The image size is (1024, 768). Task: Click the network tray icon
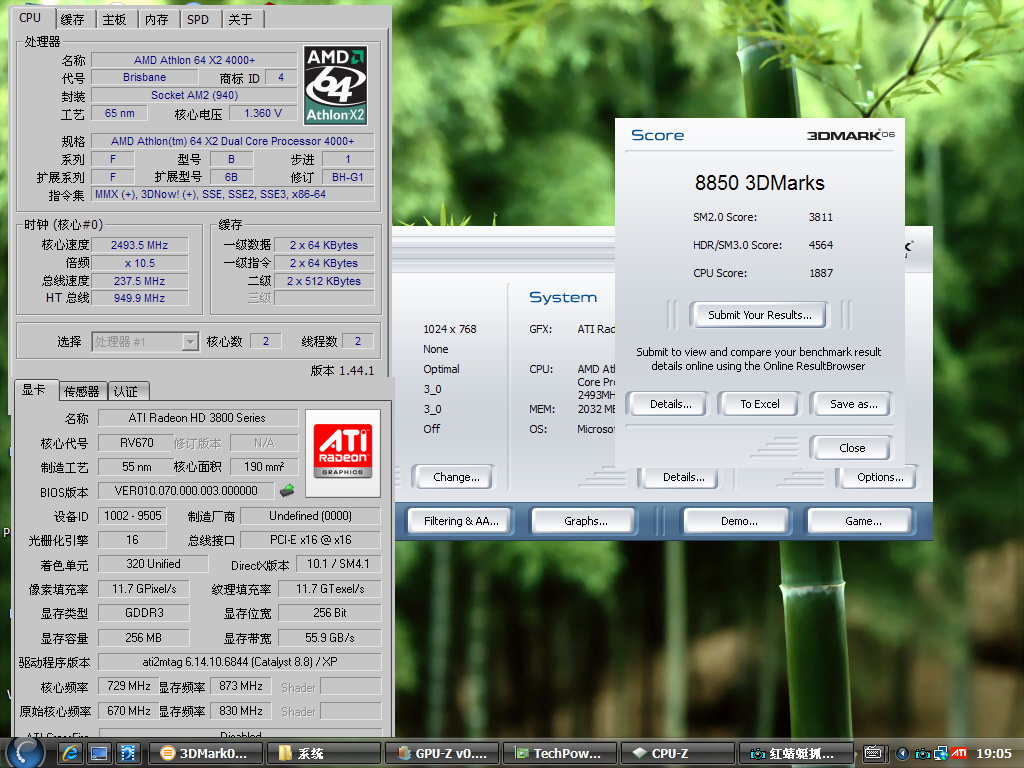(x=940, y=754)
